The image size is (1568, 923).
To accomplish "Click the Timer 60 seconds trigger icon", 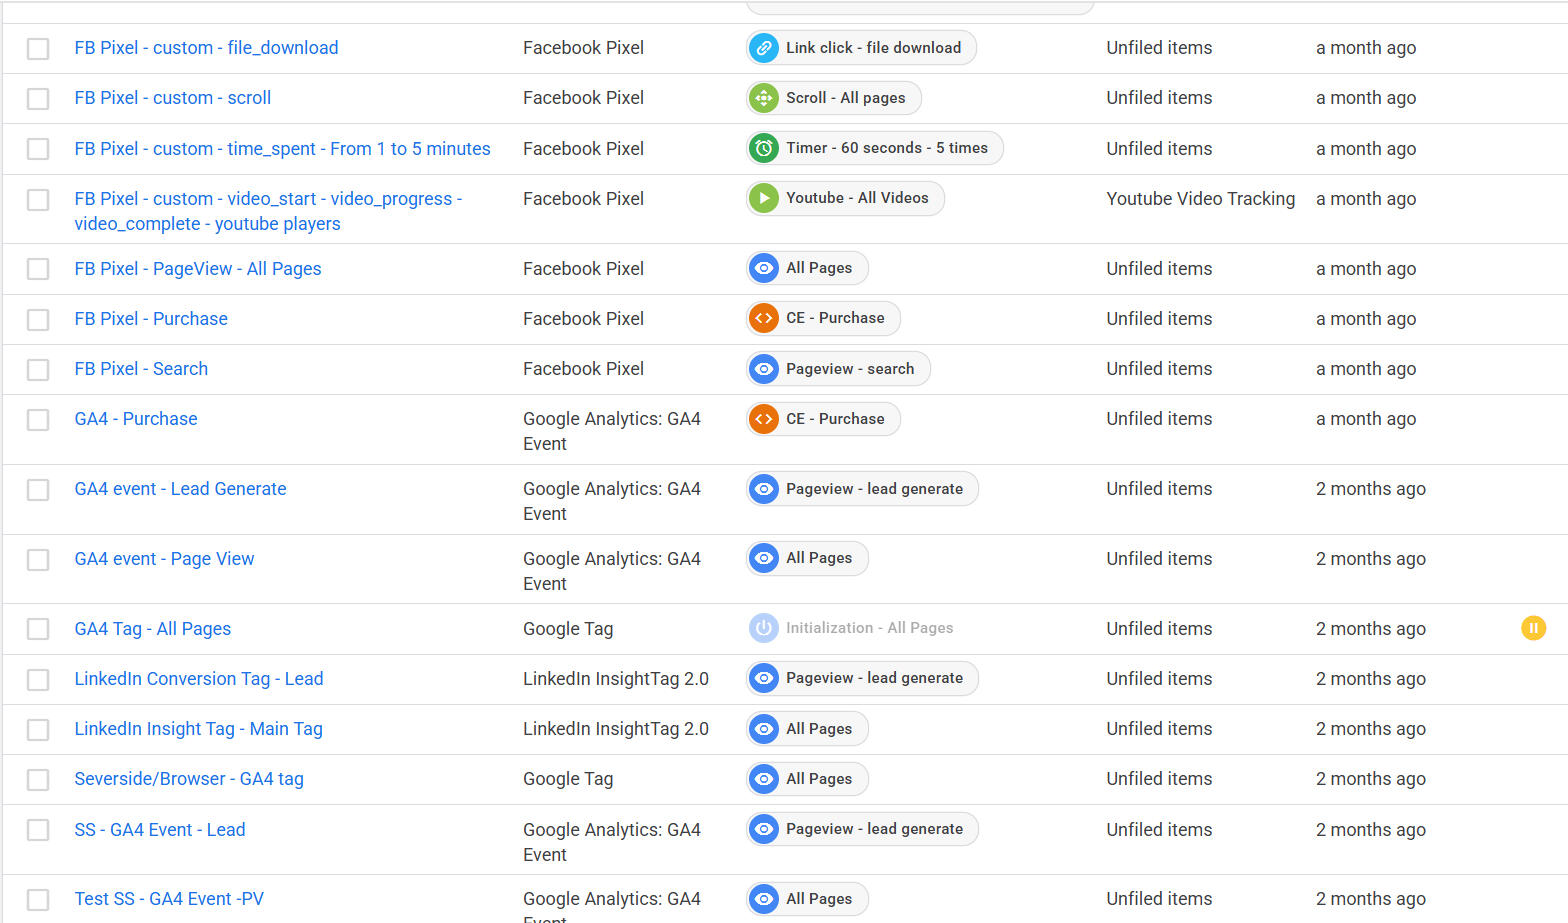I will click(764, 148).
